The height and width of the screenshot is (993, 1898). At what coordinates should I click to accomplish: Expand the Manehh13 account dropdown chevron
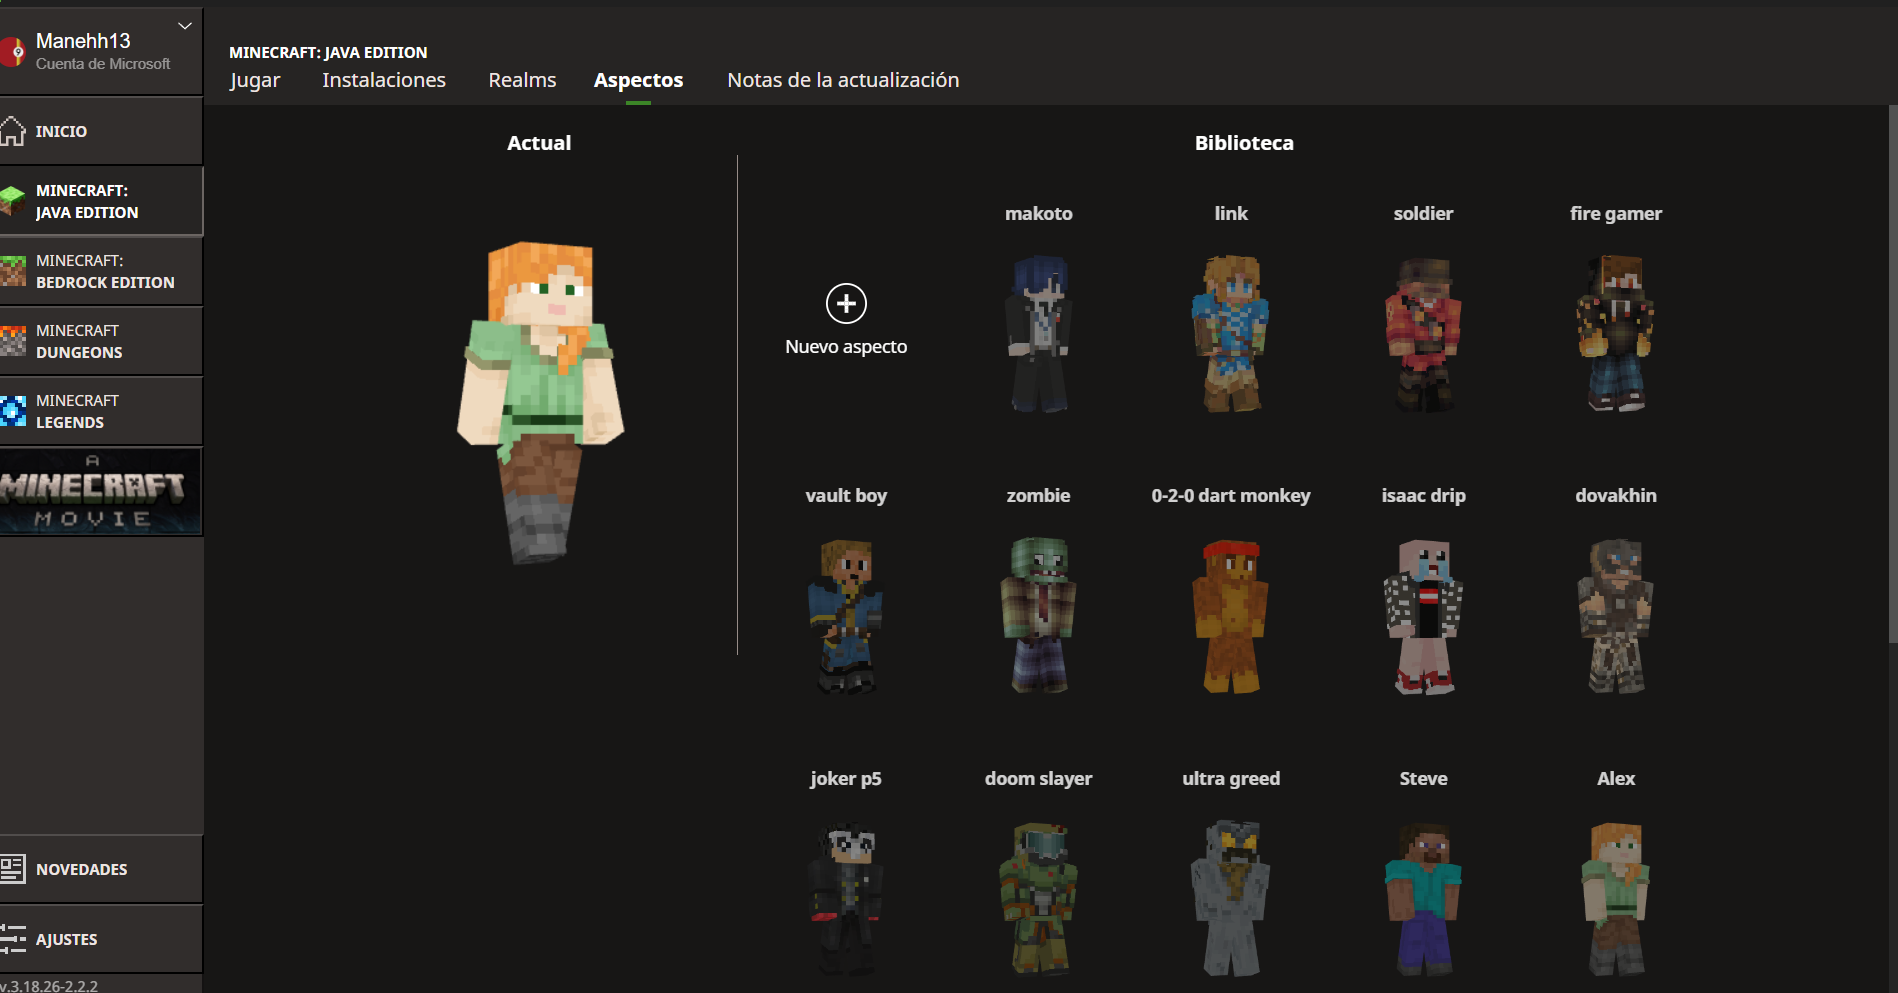click(x=185, y=26)
